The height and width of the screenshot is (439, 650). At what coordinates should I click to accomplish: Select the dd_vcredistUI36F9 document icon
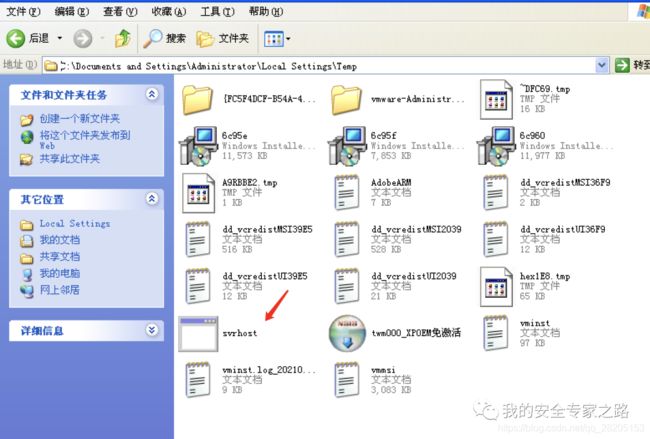click(496, 239)
